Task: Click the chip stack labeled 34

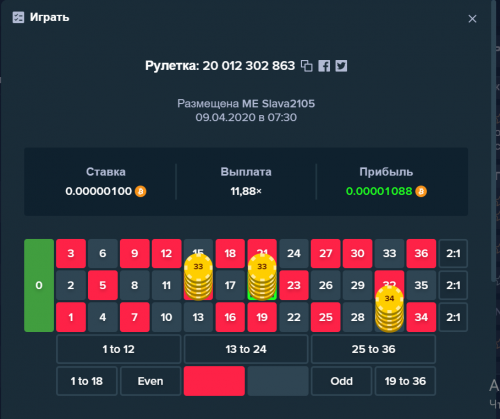Action: (x=389, y=308)
